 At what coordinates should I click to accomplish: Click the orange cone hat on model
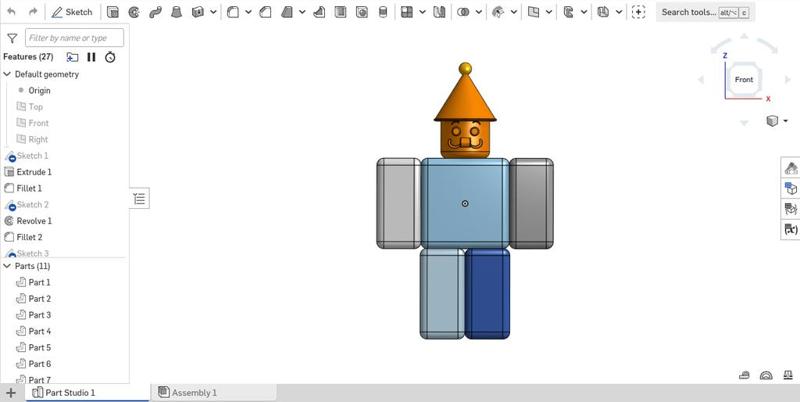[x=465, y=99]
